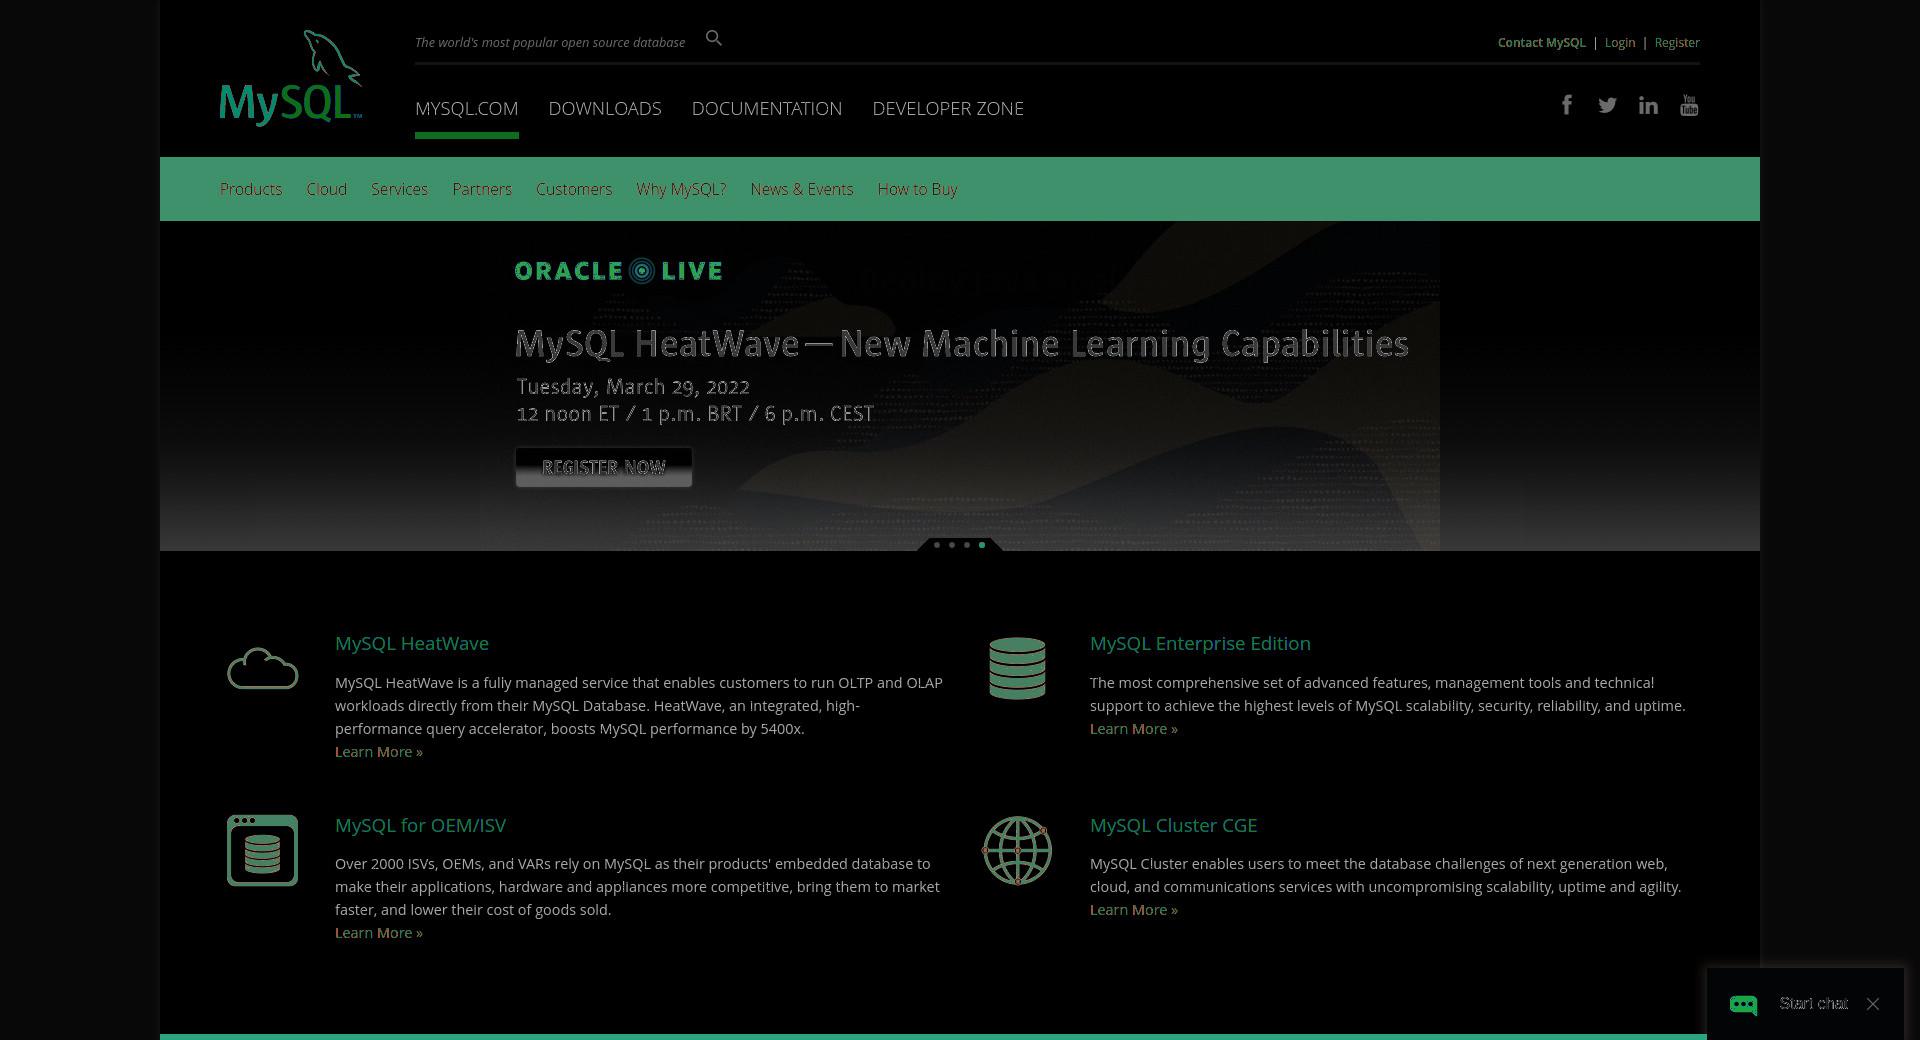Open the MySQL YouTube icon

(x=1689, y=105)
